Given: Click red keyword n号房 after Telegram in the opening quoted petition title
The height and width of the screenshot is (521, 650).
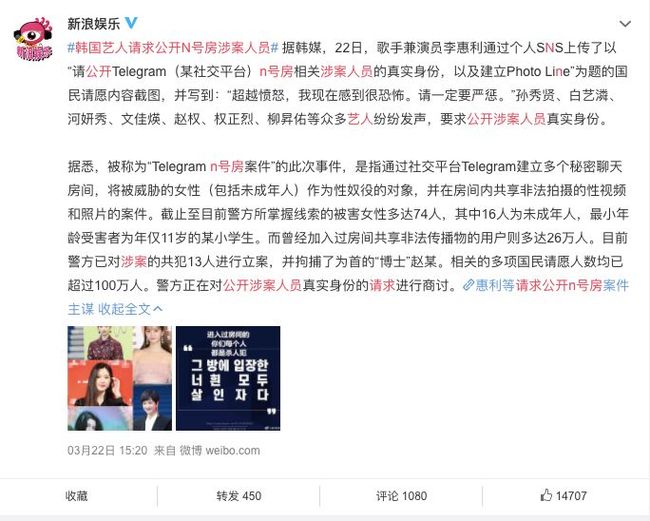Looking at the screenshot, I should coord(276,72).
